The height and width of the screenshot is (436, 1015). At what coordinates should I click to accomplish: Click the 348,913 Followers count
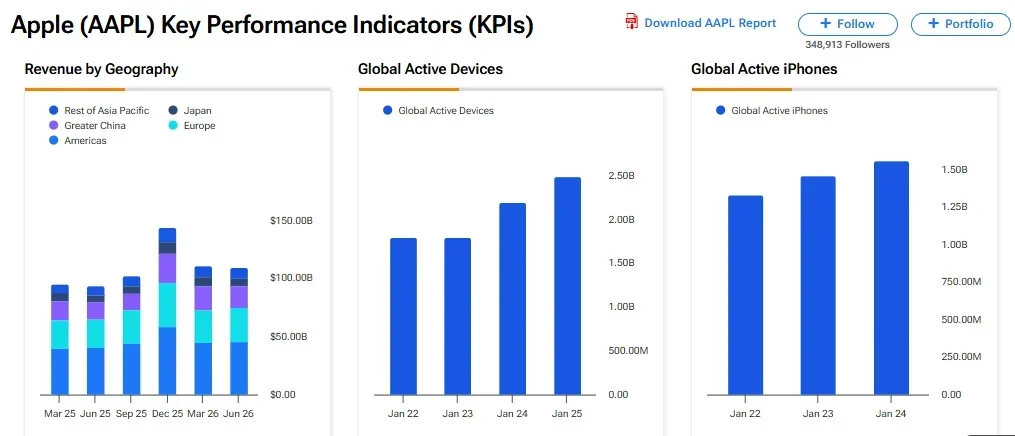click(847, 45)
